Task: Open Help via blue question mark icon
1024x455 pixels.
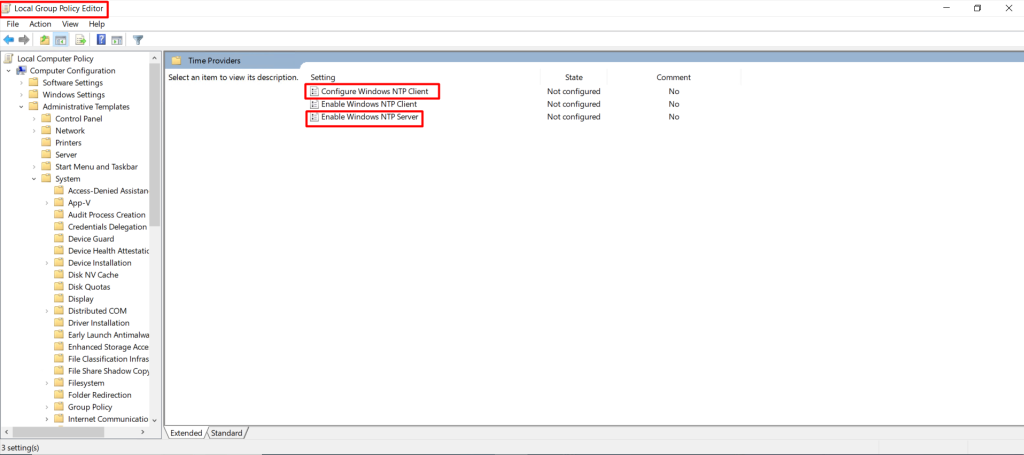Action: [101, 40]
